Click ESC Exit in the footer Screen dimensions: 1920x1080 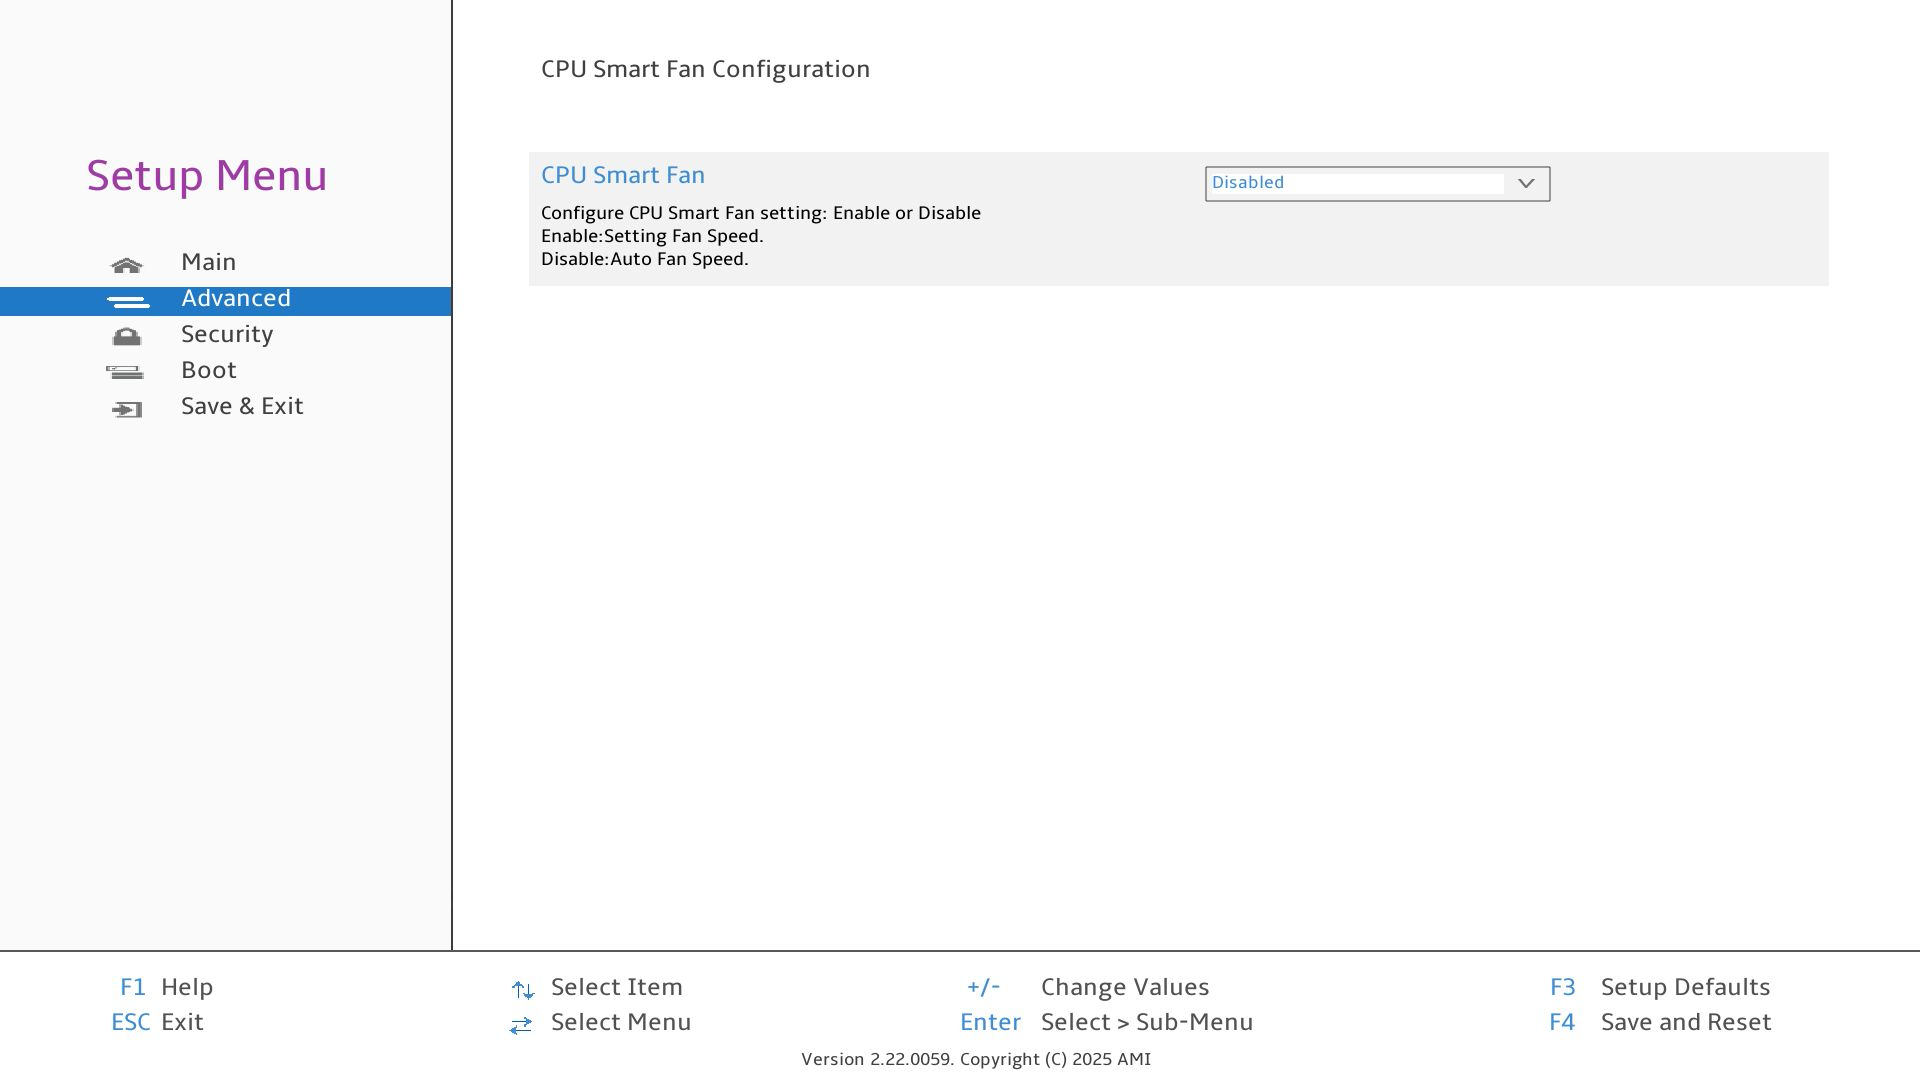click(158, 1022)
